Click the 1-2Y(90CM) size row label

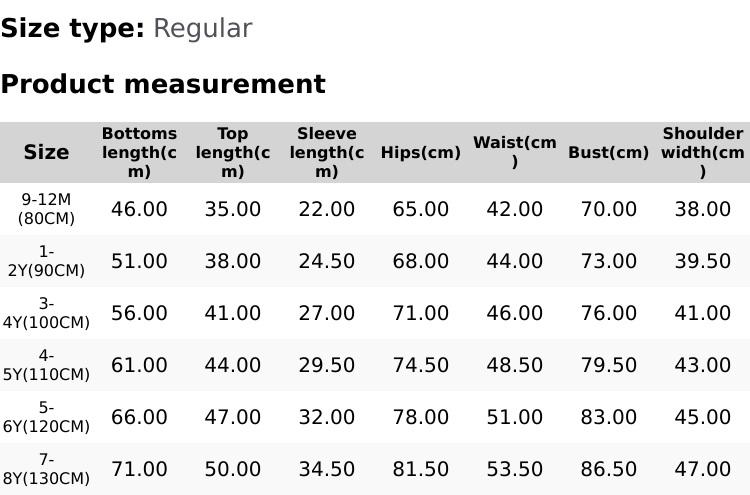coord(46,261)
